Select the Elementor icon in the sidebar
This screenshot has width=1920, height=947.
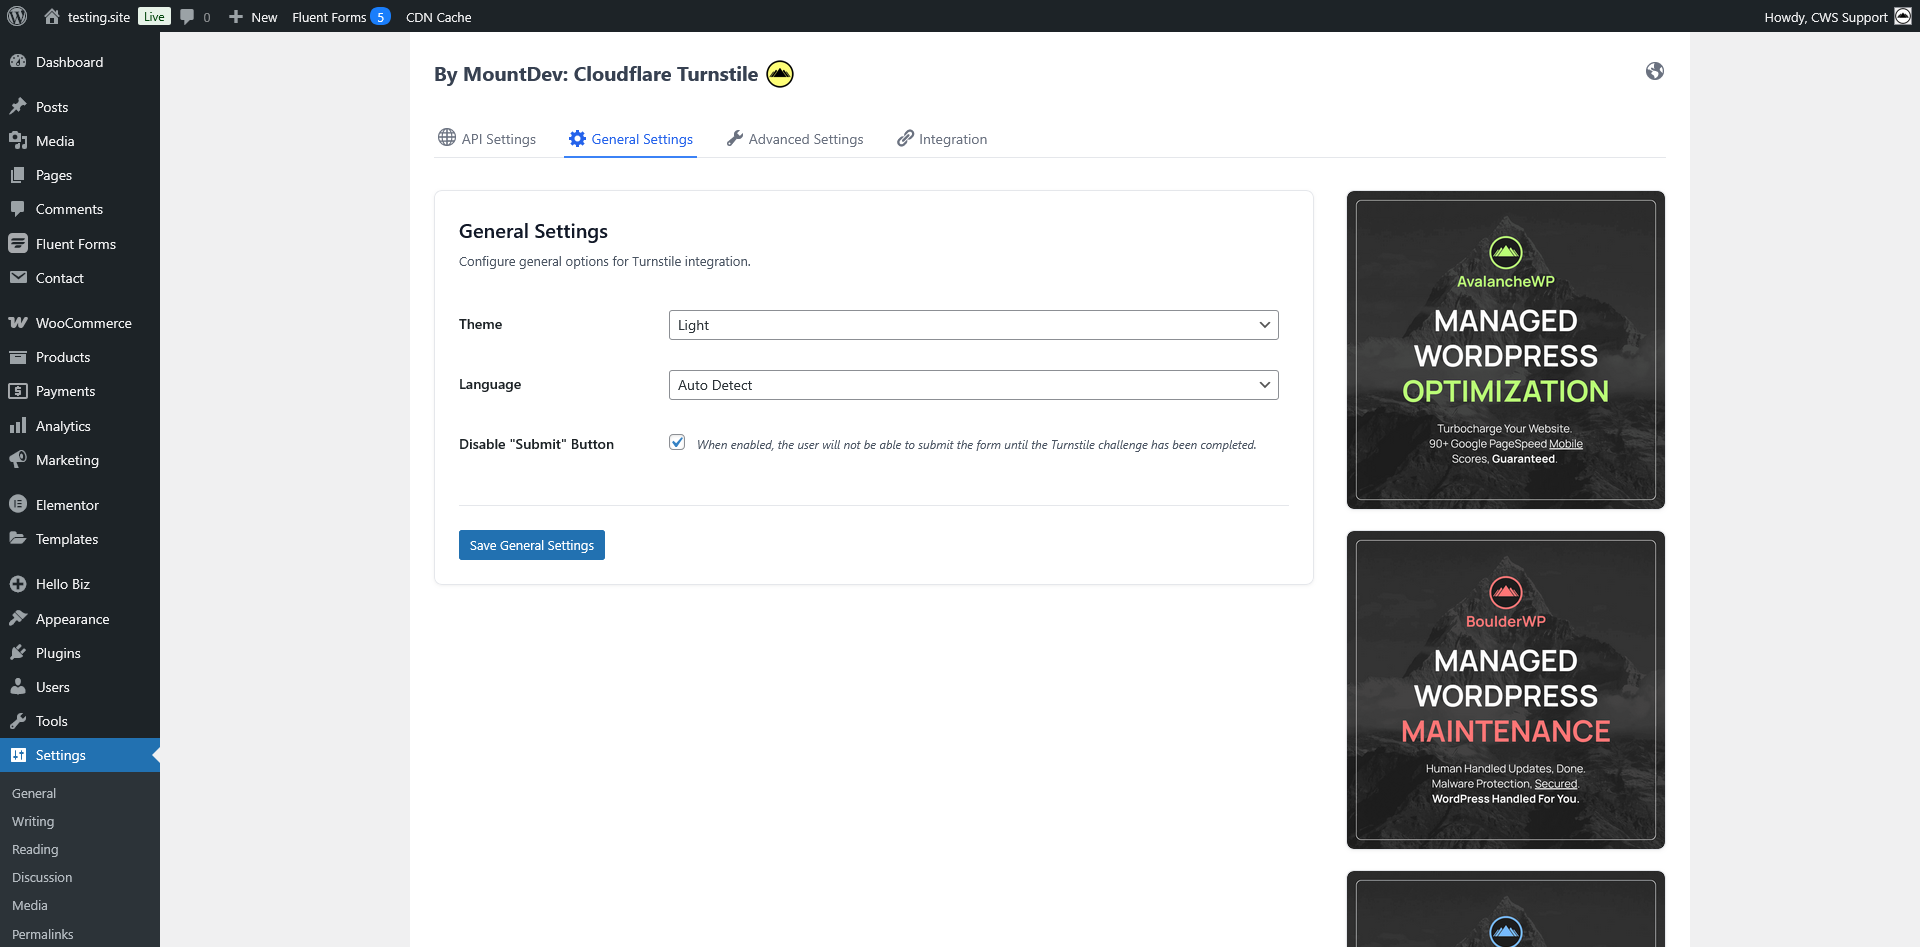coord(18,504)
